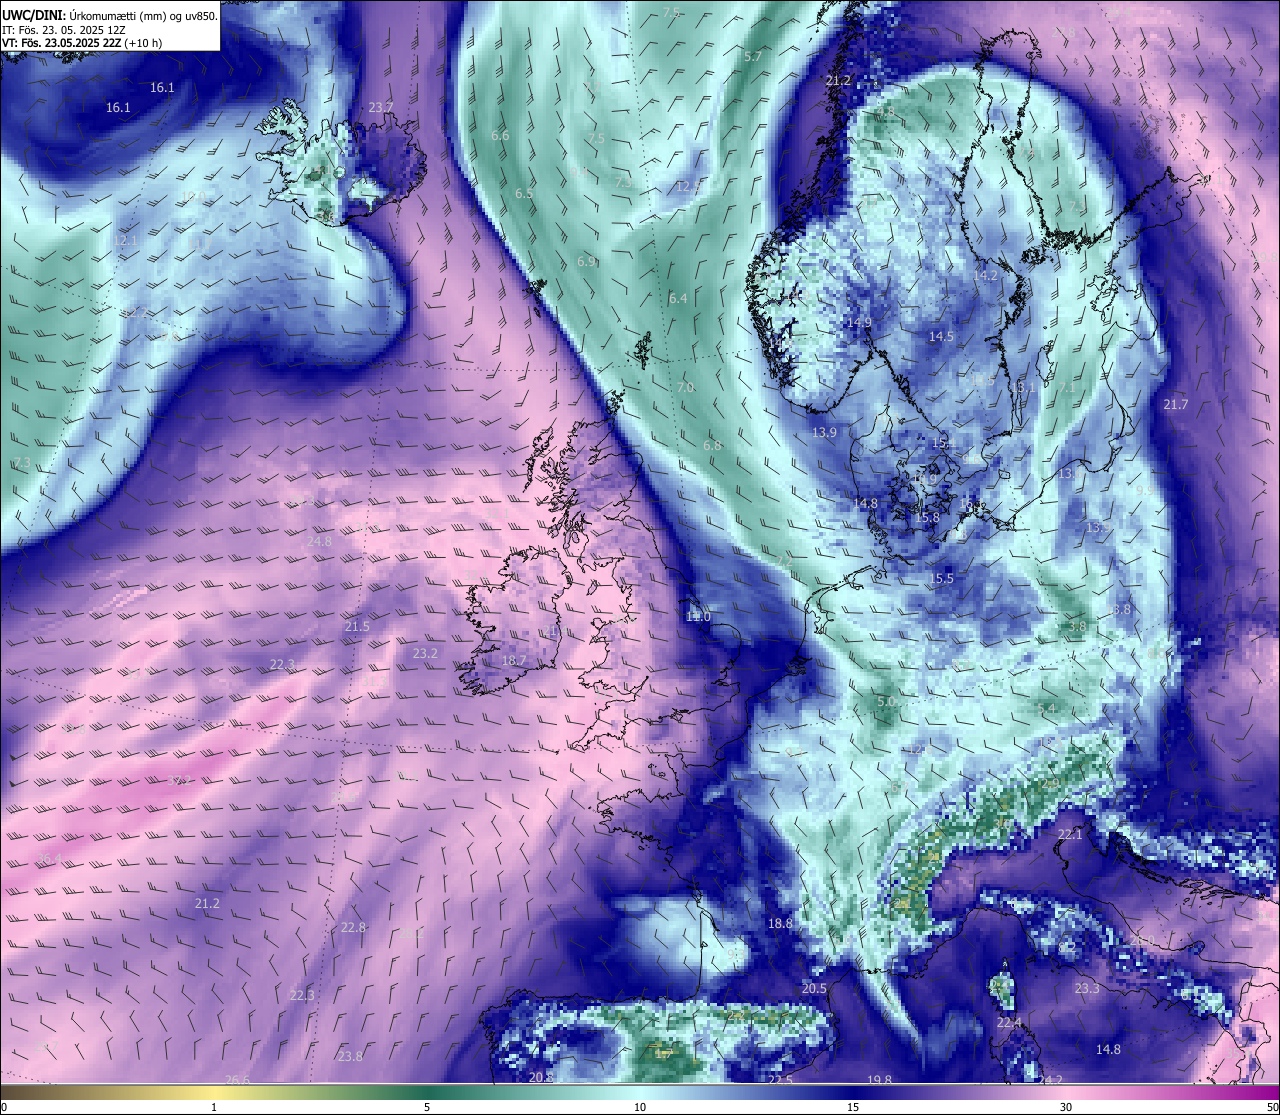
Task: Click the 21.5 map value
Action: pyautogui.click(x=357, y=626)
